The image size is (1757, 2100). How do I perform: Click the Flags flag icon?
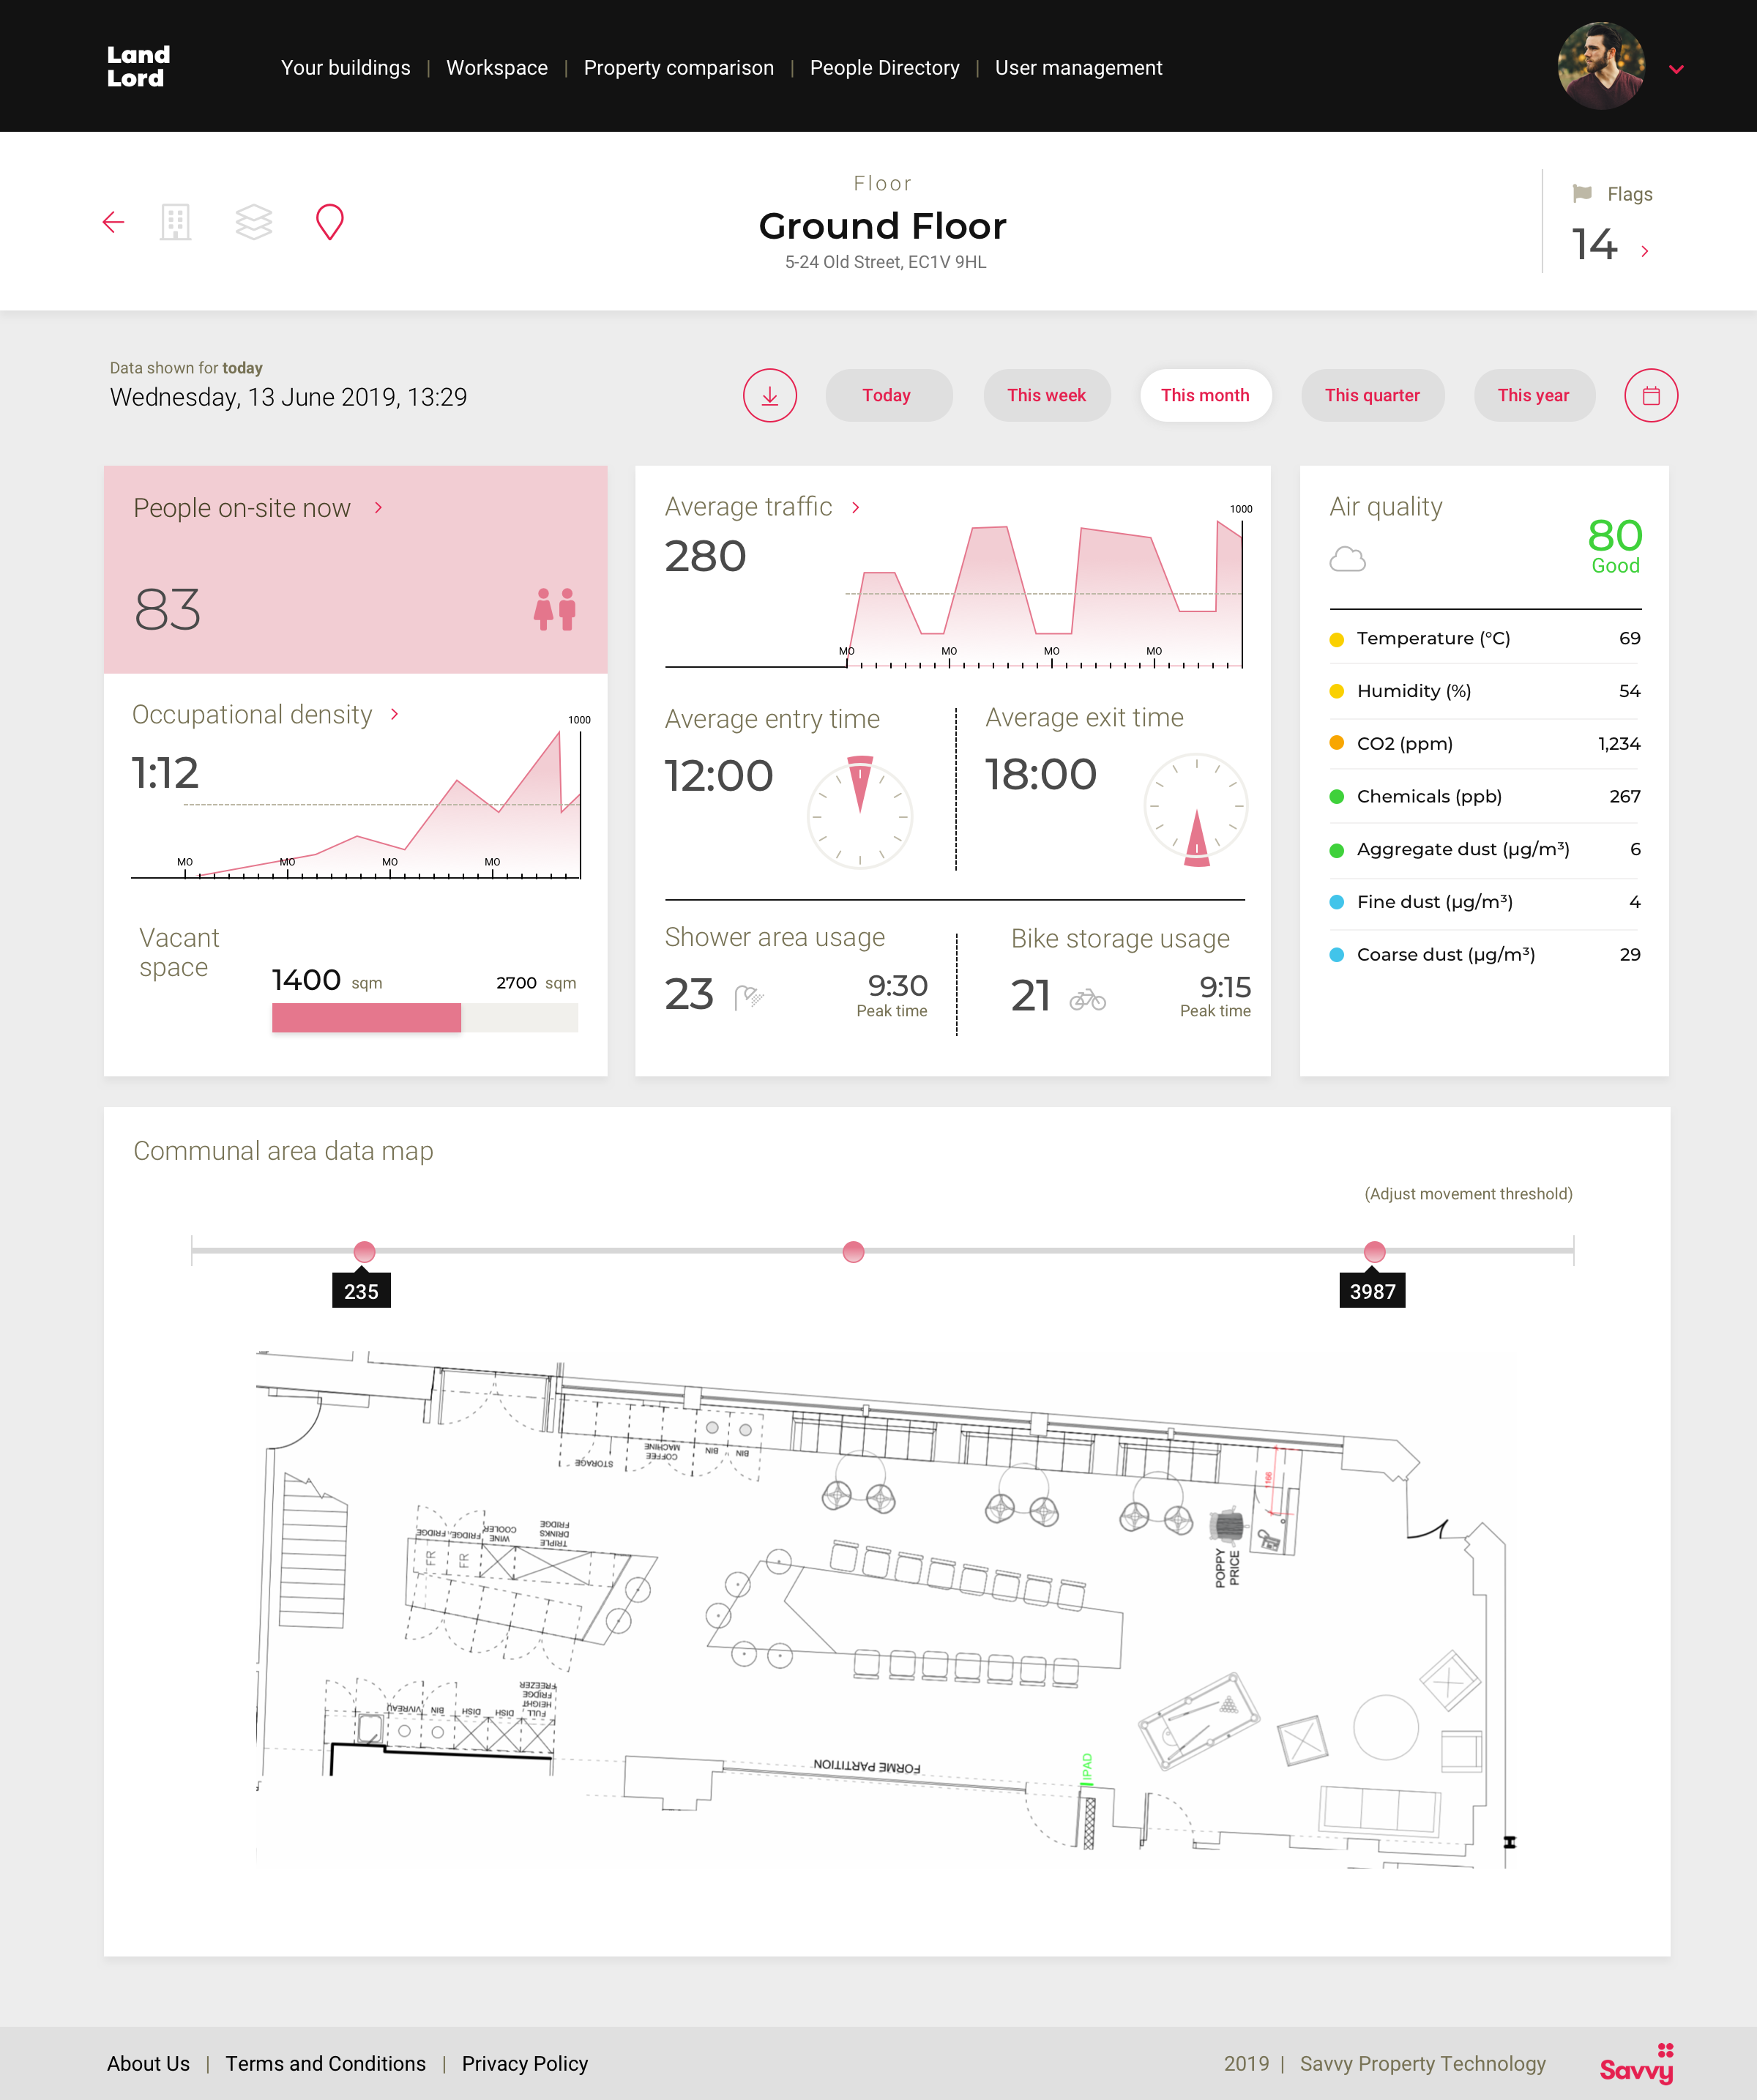click(1581, 193)
